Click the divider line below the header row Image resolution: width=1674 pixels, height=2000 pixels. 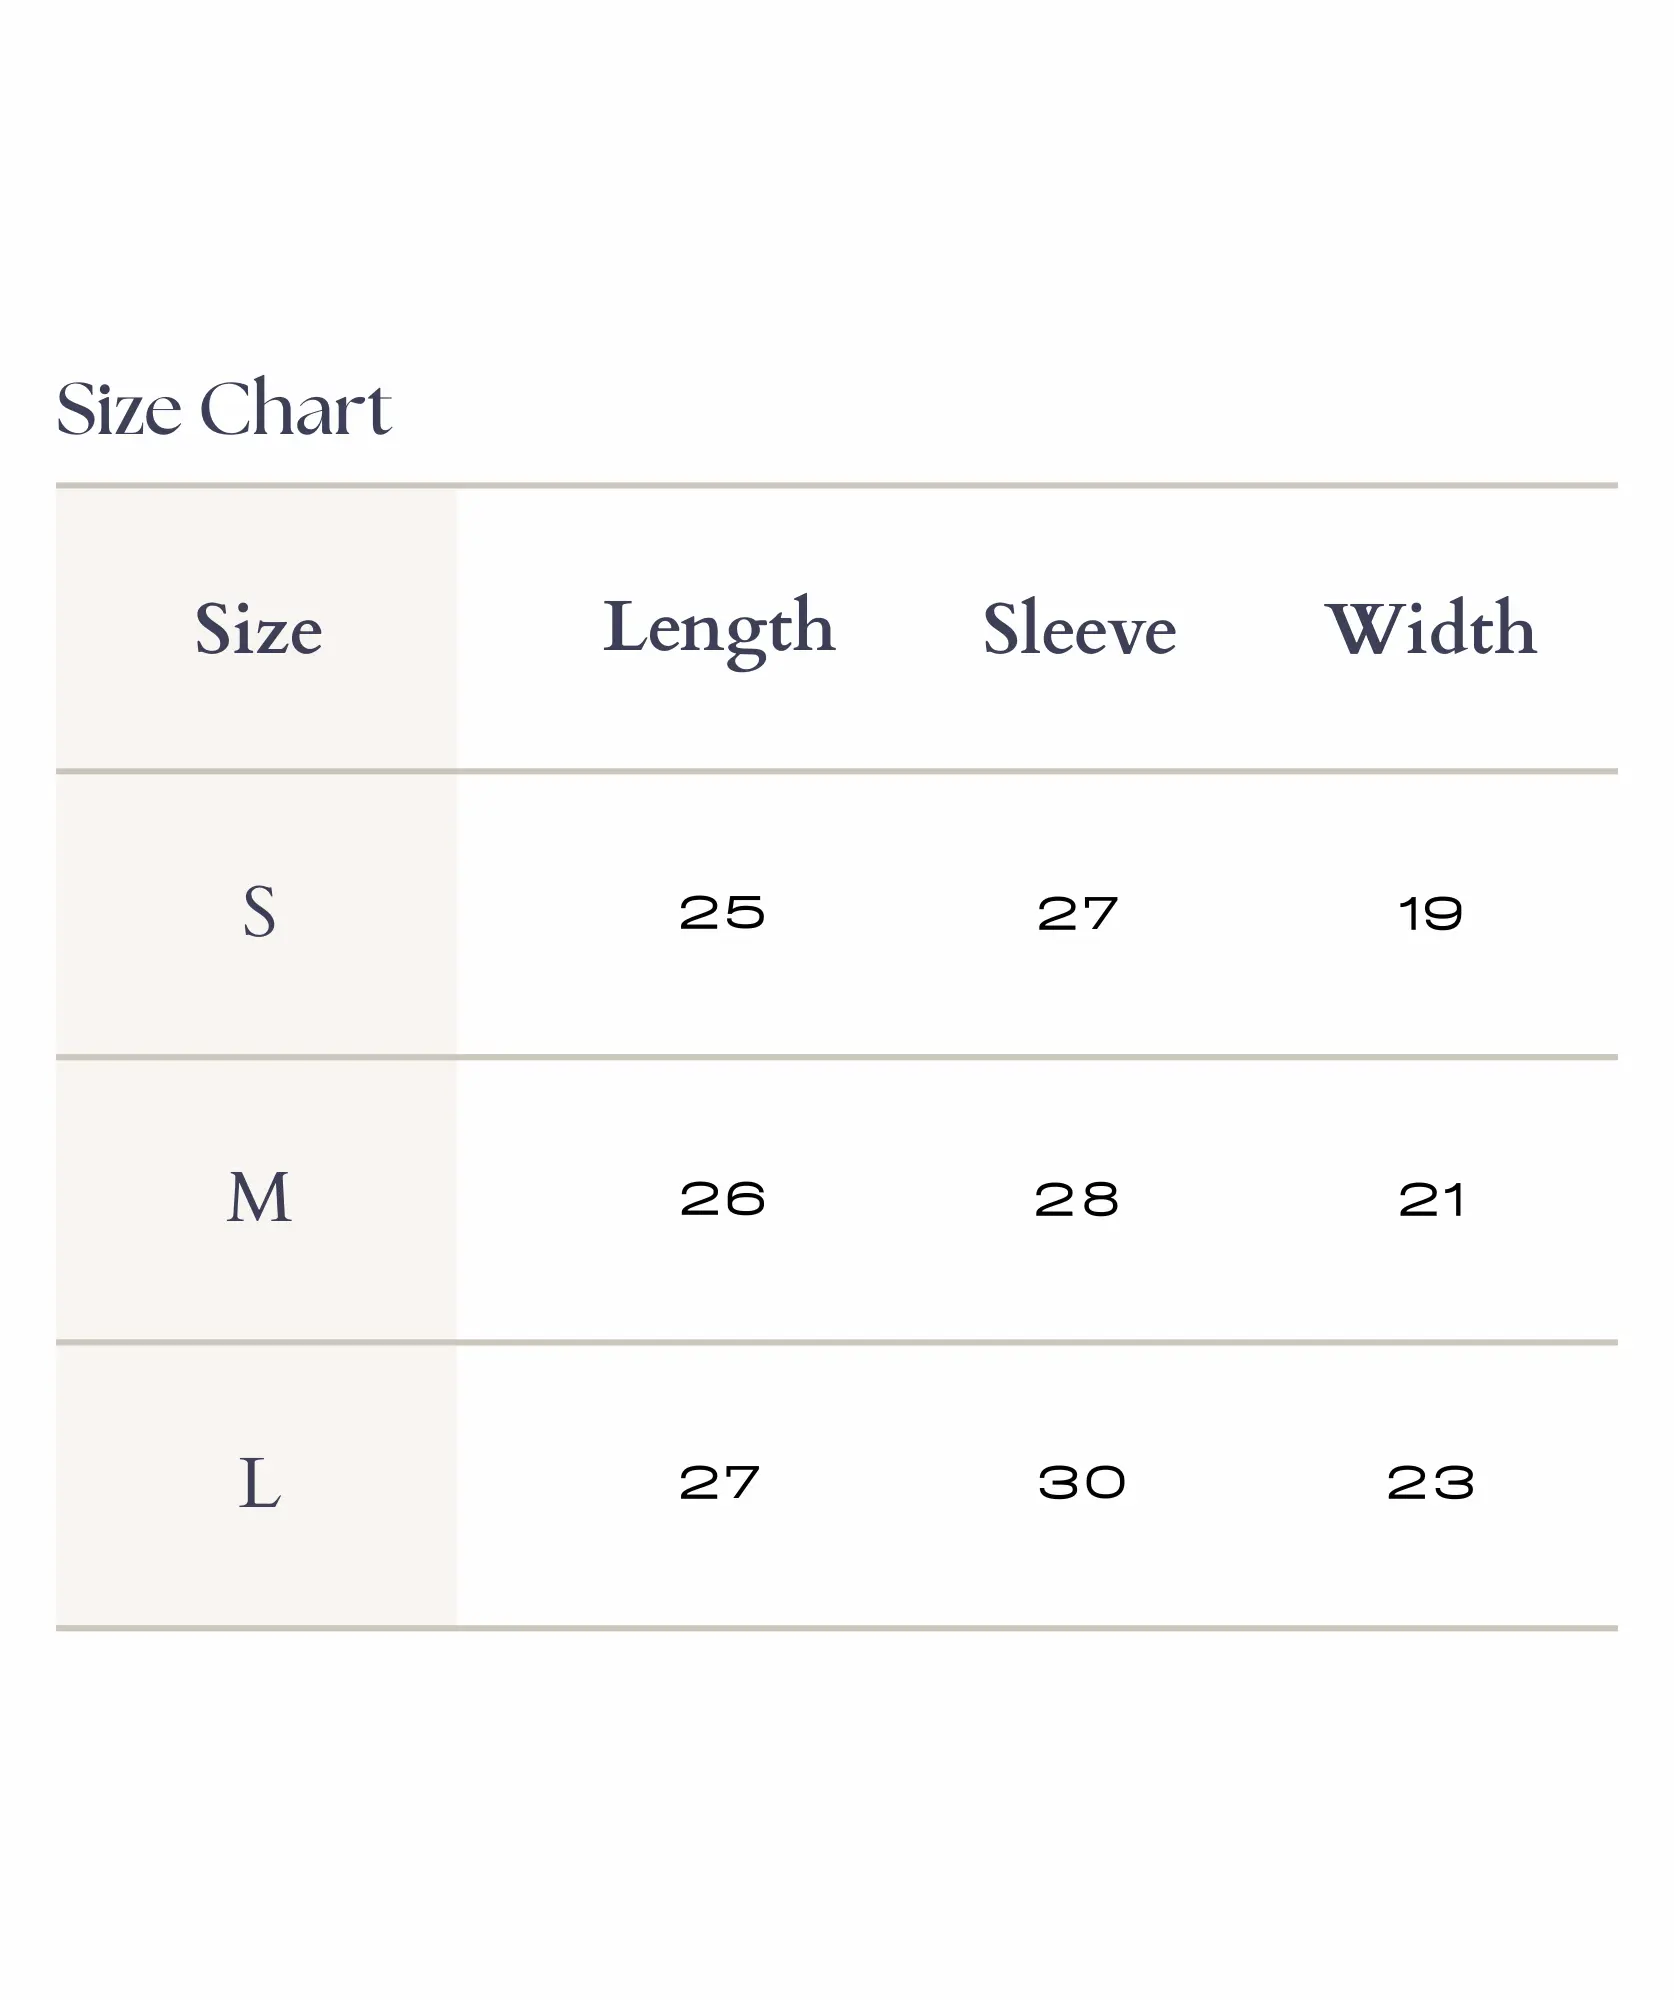836,771
